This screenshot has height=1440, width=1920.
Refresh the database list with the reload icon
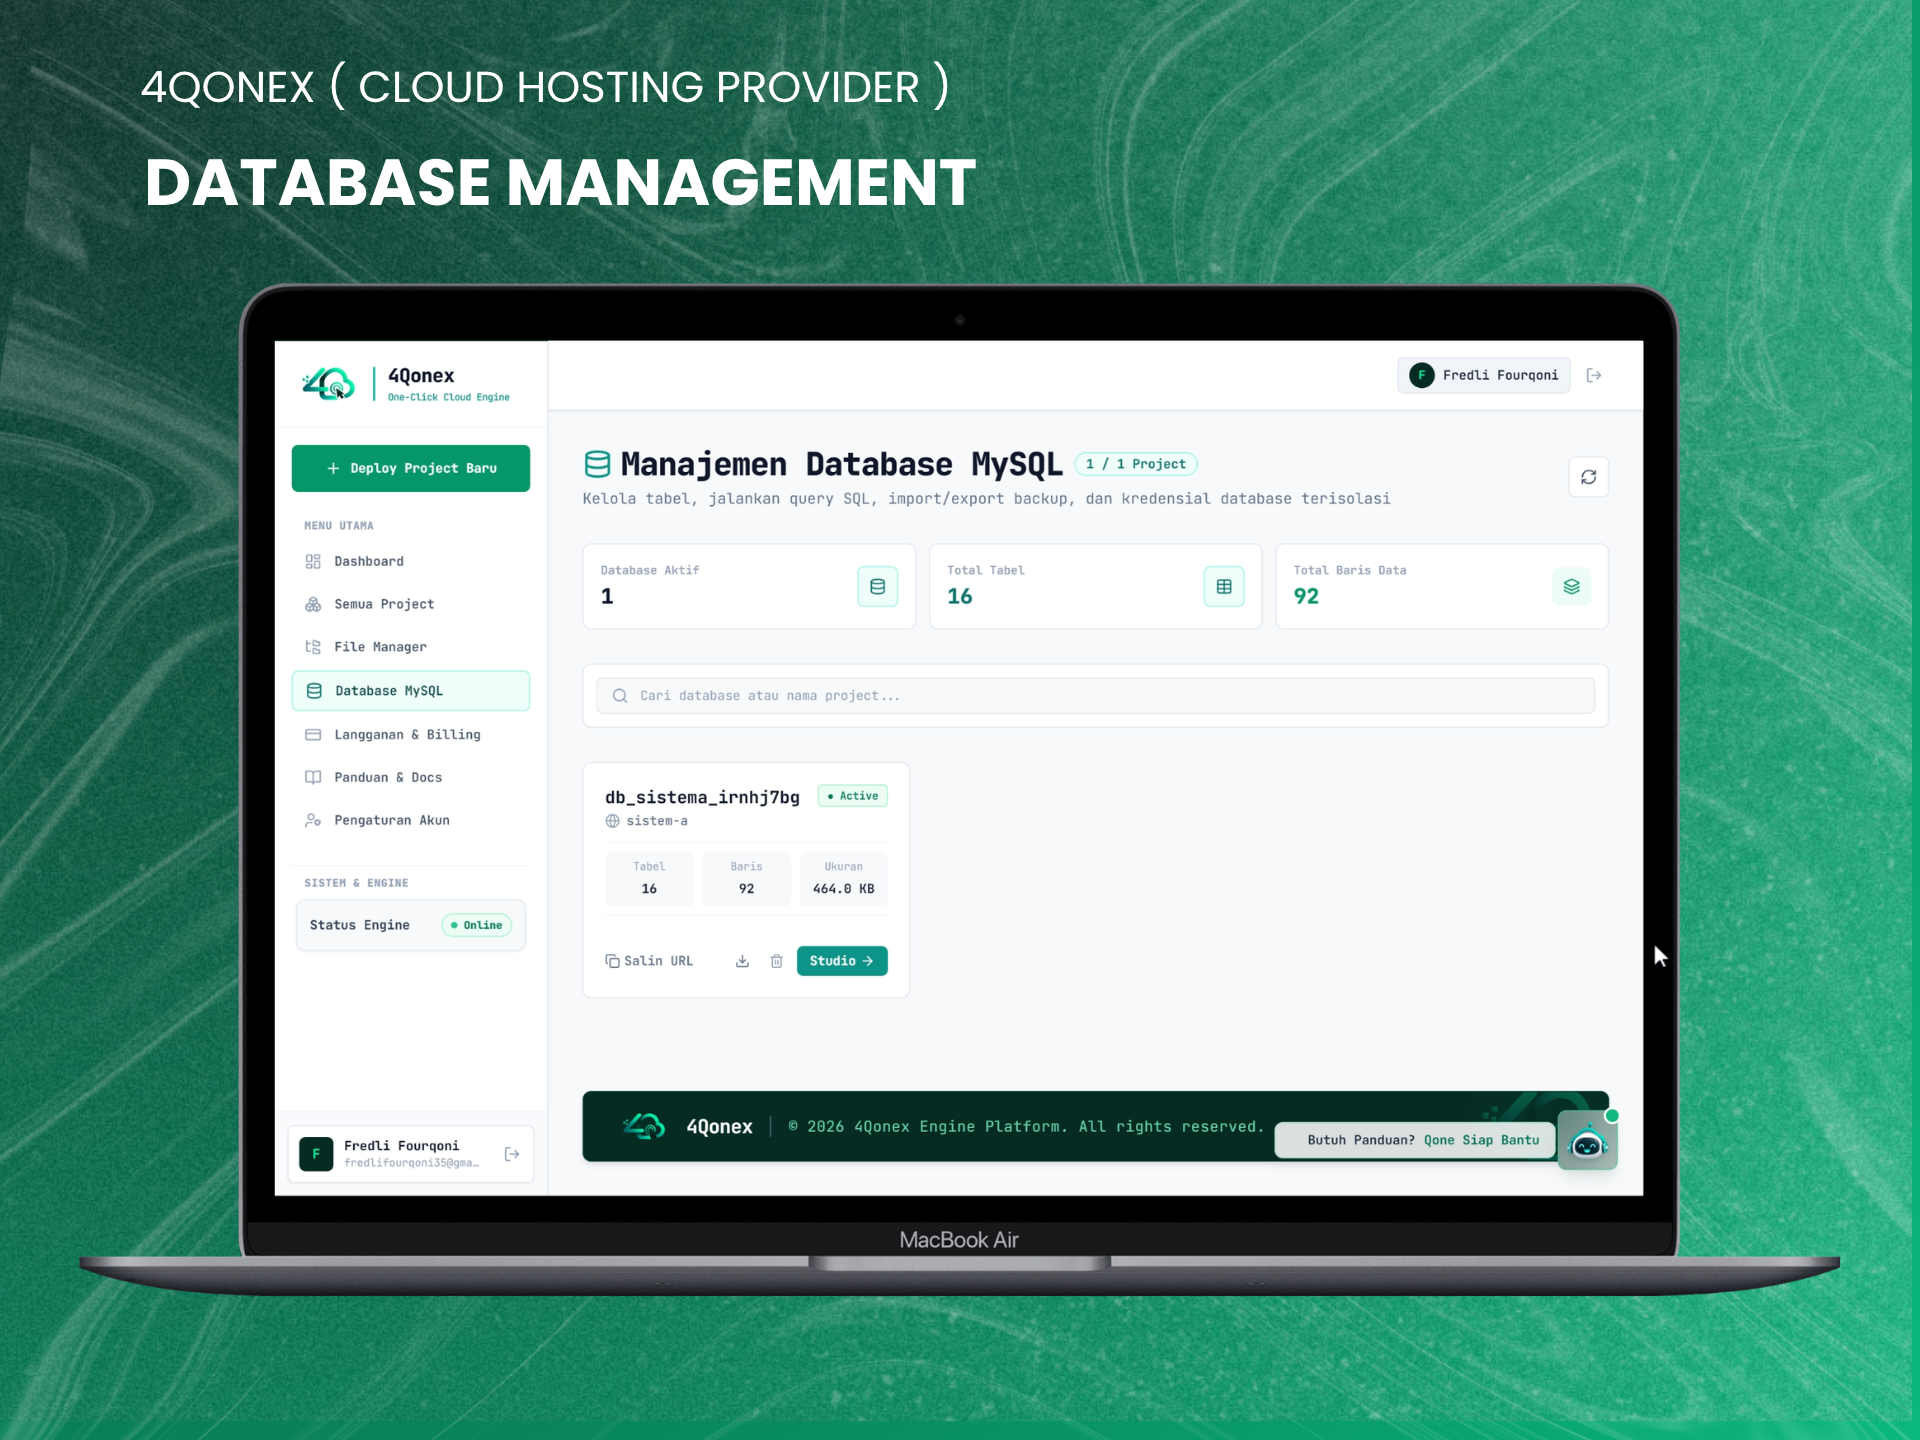[1588, 477]
